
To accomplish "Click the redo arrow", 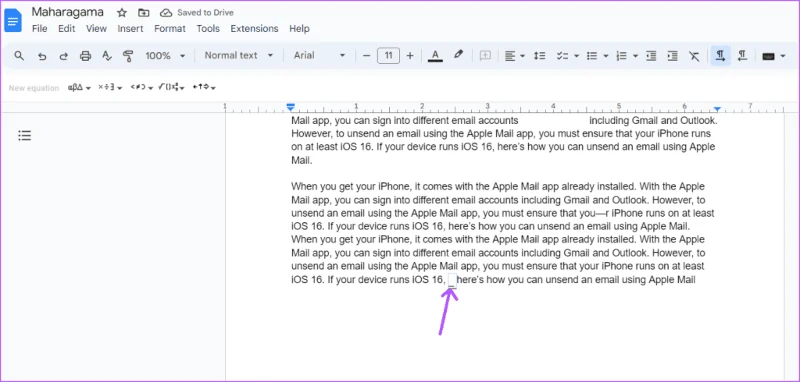I will click(x=64, y=56).
